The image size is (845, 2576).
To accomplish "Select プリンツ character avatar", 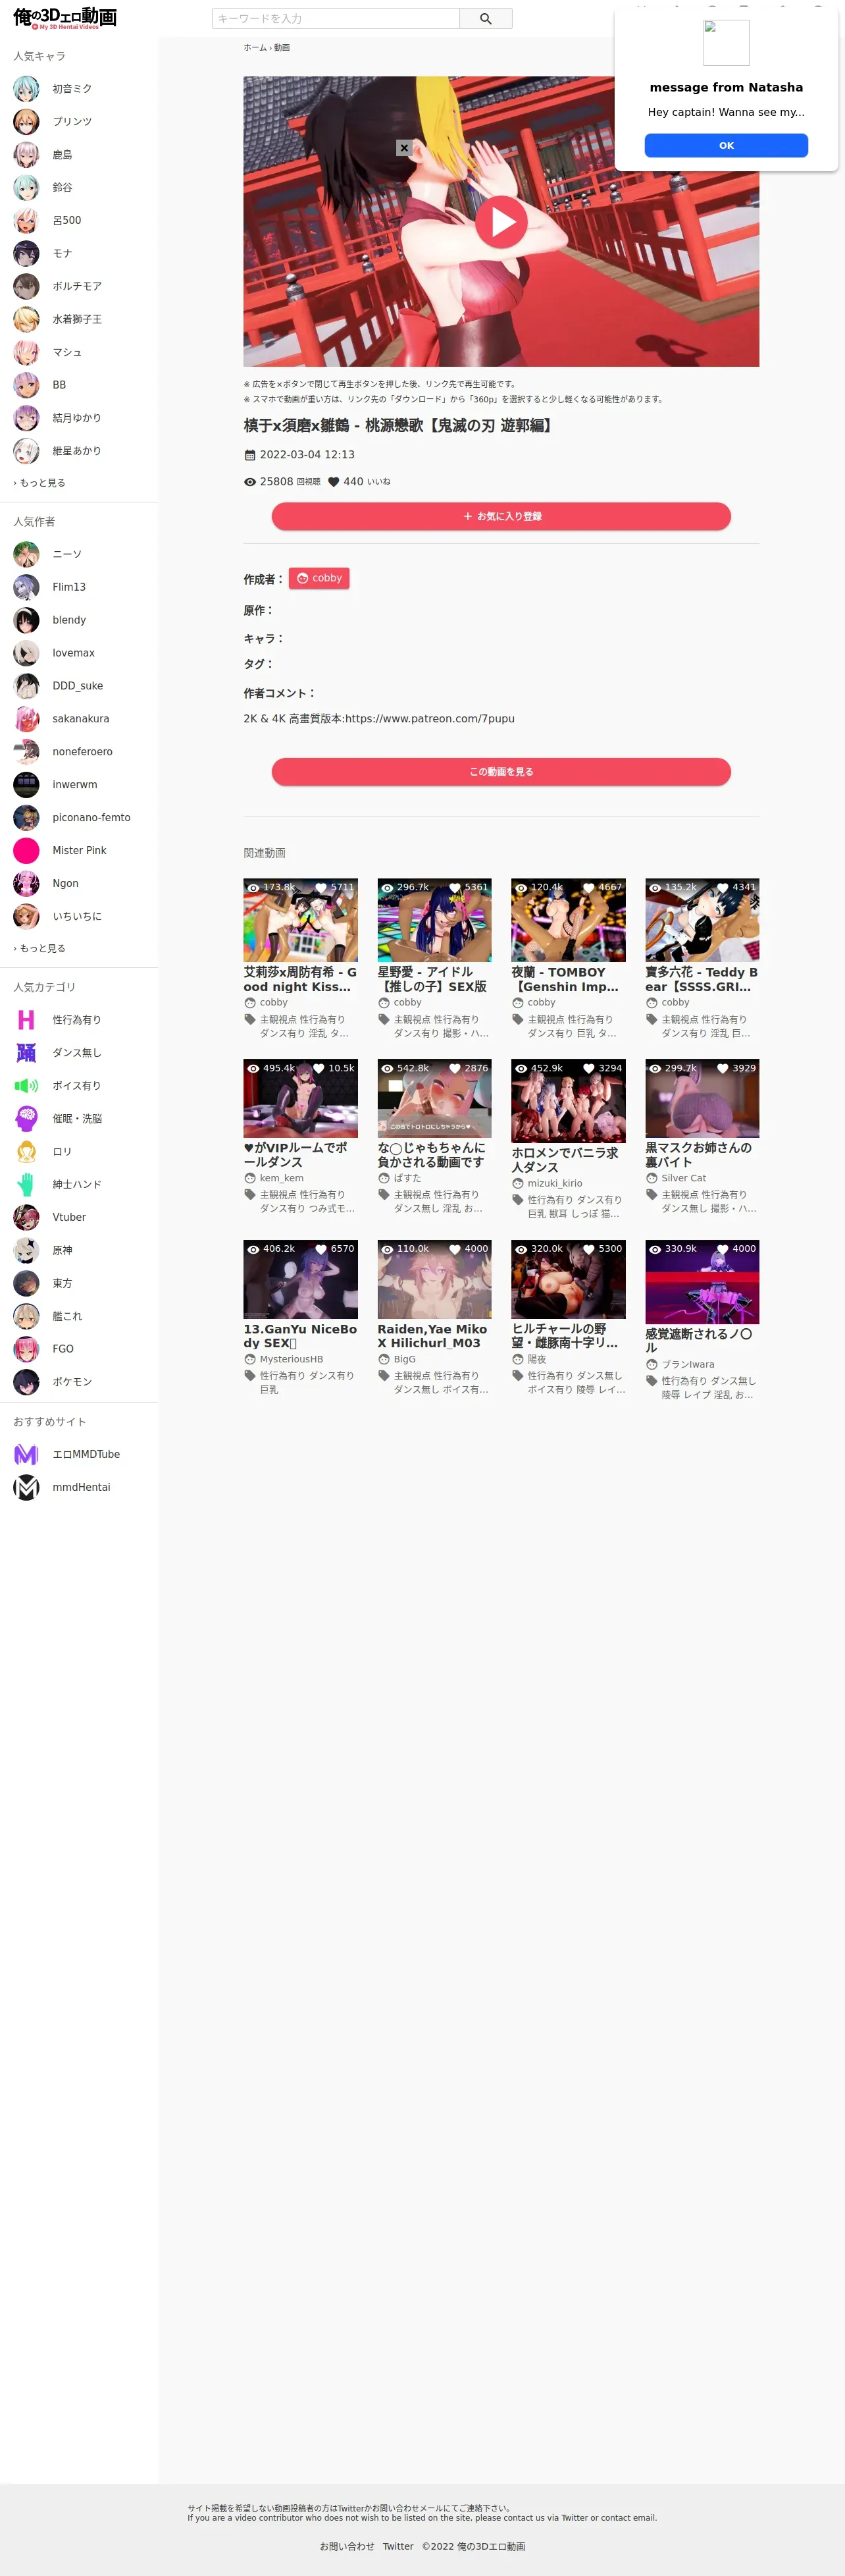I will click(x=26, y=122).
